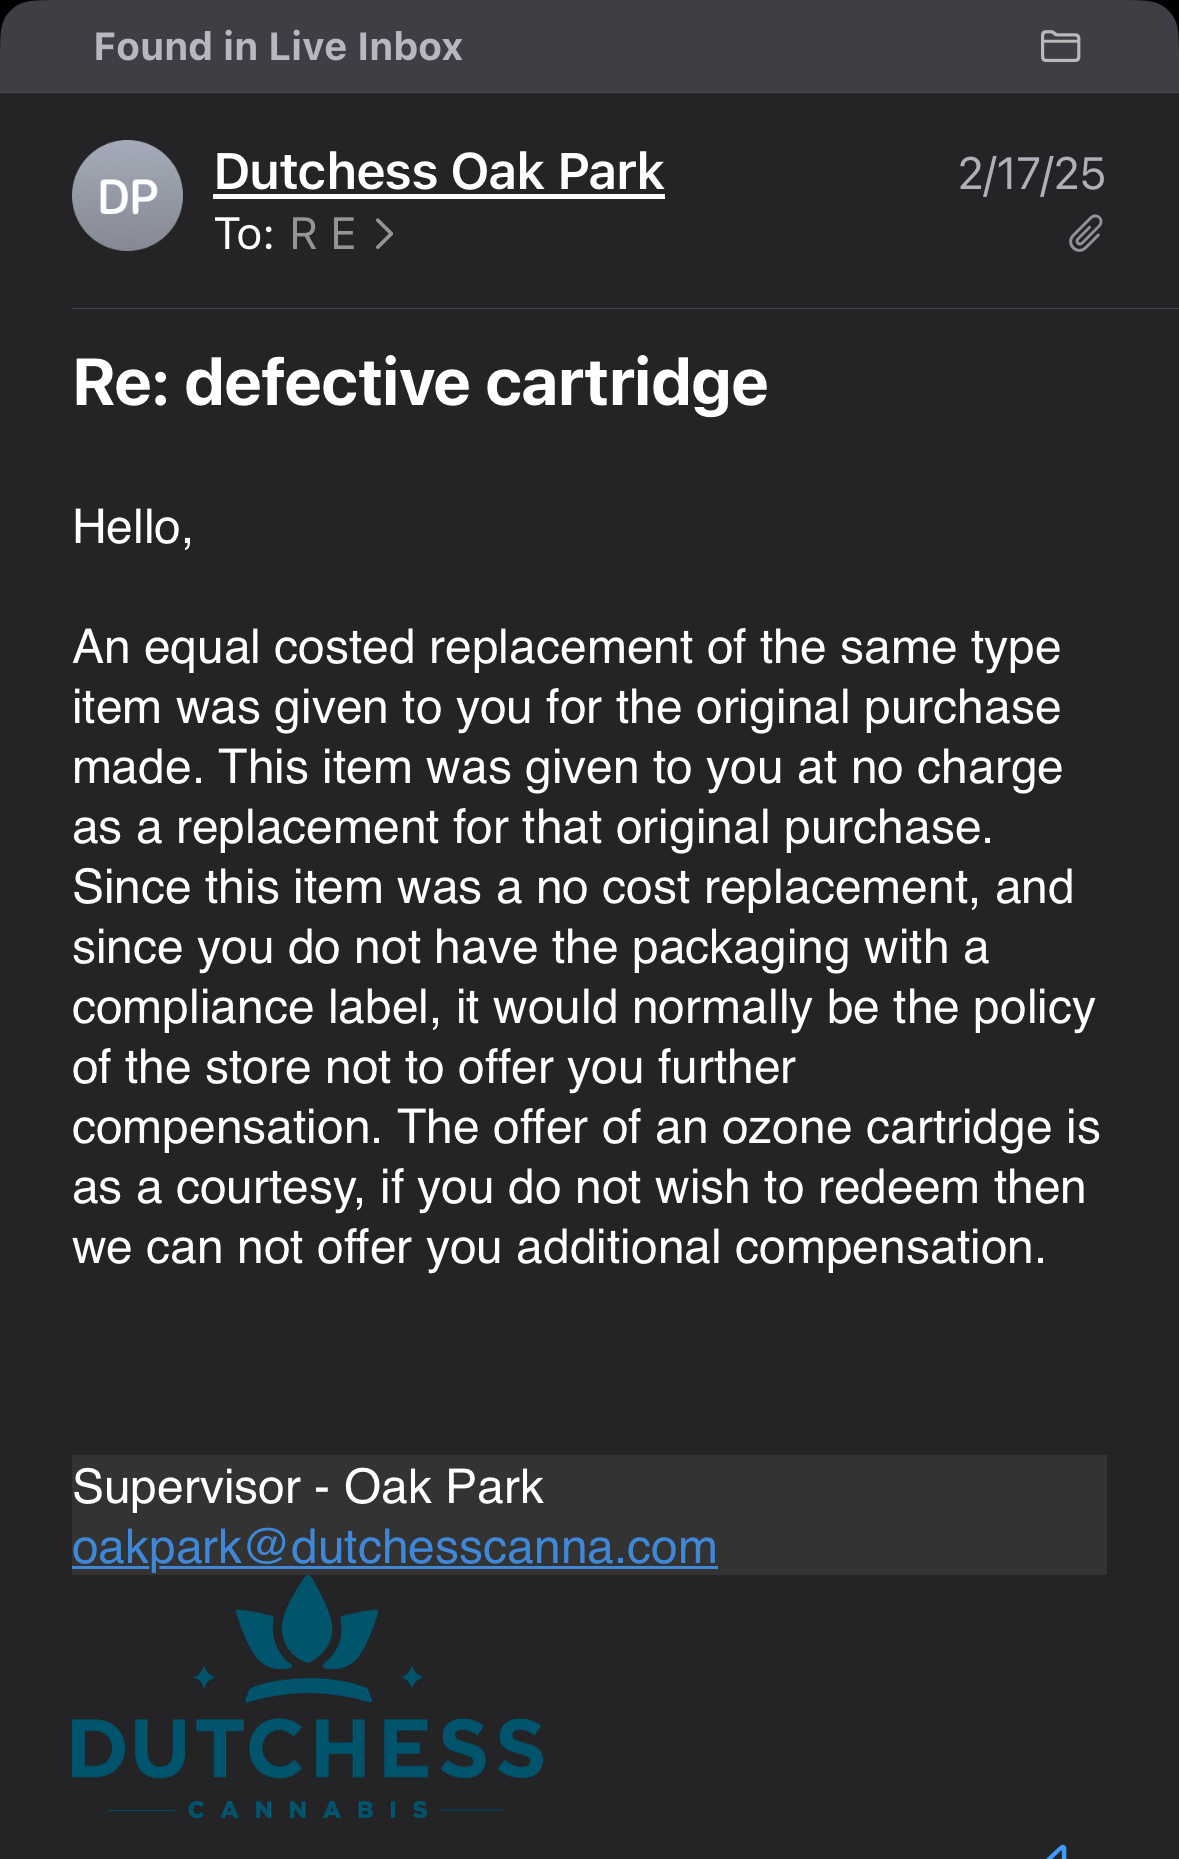Tap the email body paragraph about replacement
The image size is (1179, 1859).
[x=585, y=947]
